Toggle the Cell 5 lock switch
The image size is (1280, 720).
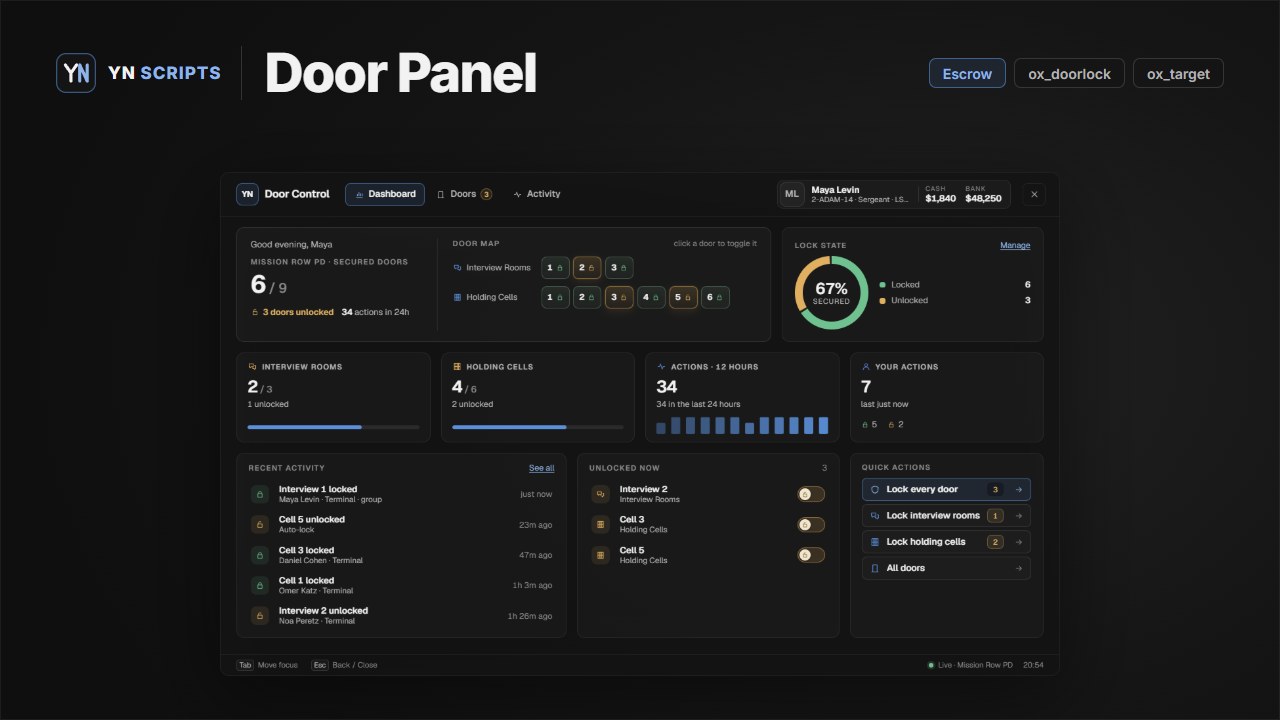(x=811, y=555)
